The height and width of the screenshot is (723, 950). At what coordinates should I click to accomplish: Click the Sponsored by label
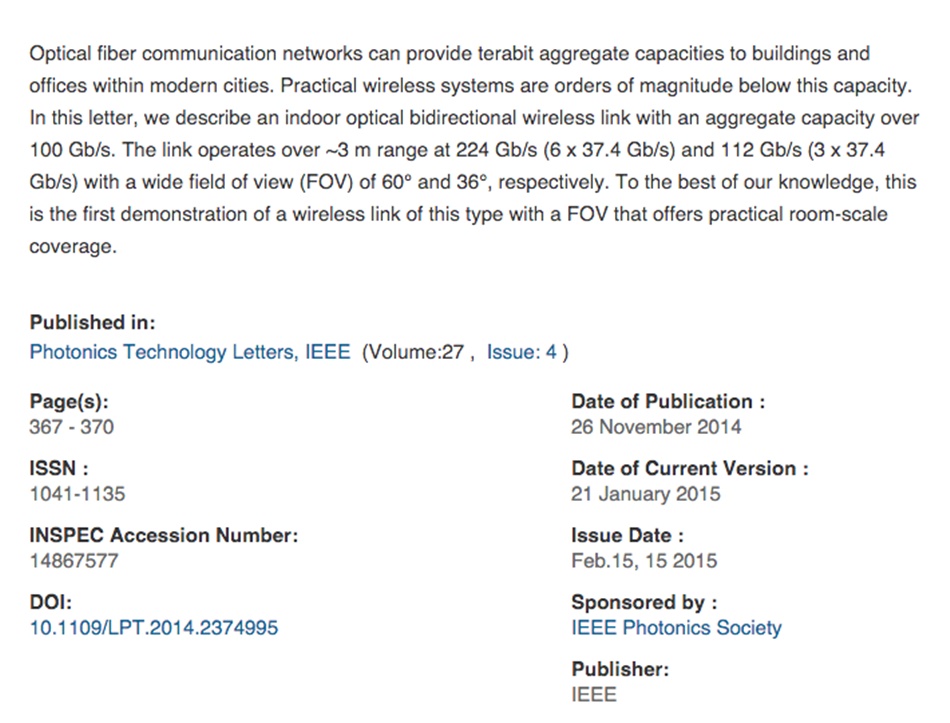[x=644, y=602]
